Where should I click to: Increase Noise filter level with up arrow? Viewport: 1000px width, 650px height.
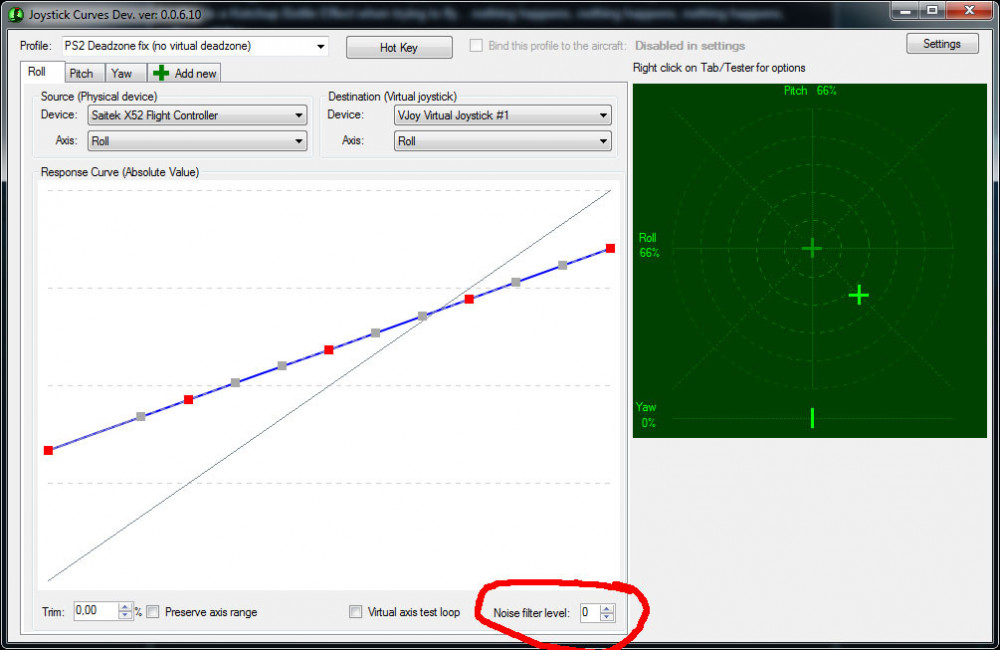coord(607,609)
